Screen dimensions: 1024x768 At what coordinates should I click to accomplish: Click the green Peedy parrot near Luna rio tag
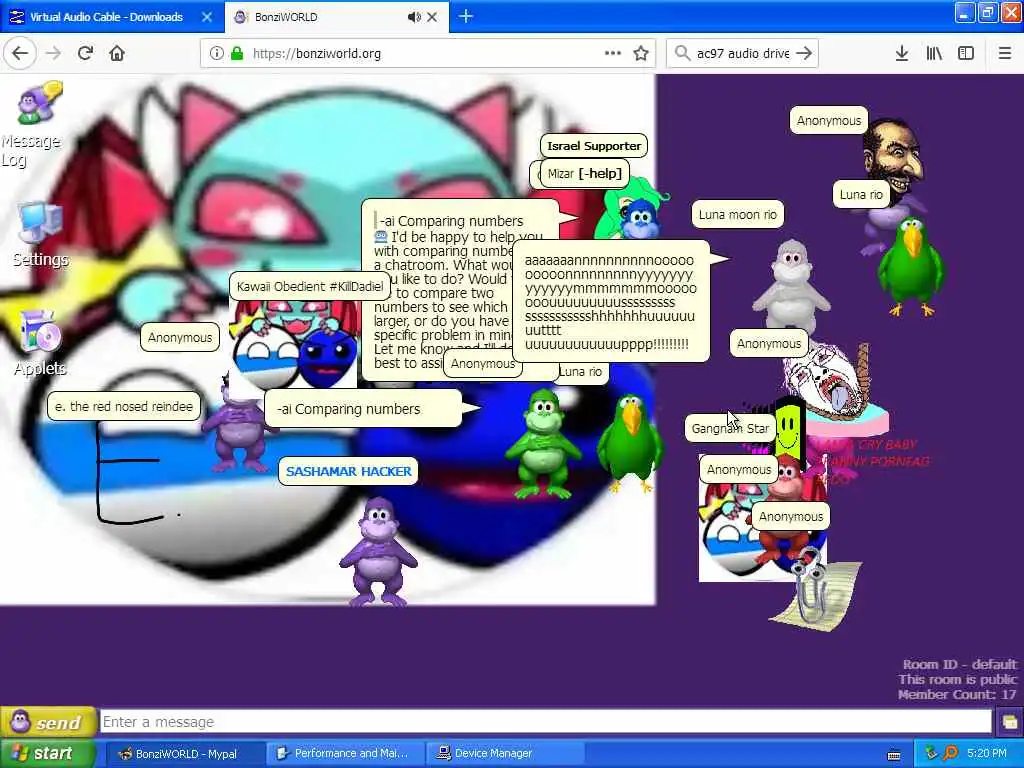(x=912, y=266)
